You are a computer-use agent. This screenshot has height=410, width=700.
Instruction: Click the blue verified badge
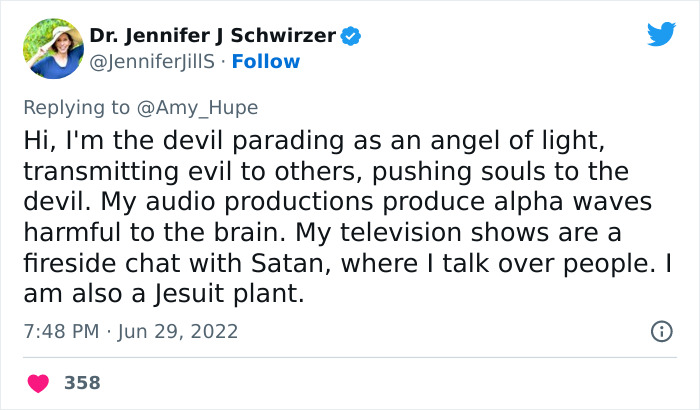pos(351,37)
